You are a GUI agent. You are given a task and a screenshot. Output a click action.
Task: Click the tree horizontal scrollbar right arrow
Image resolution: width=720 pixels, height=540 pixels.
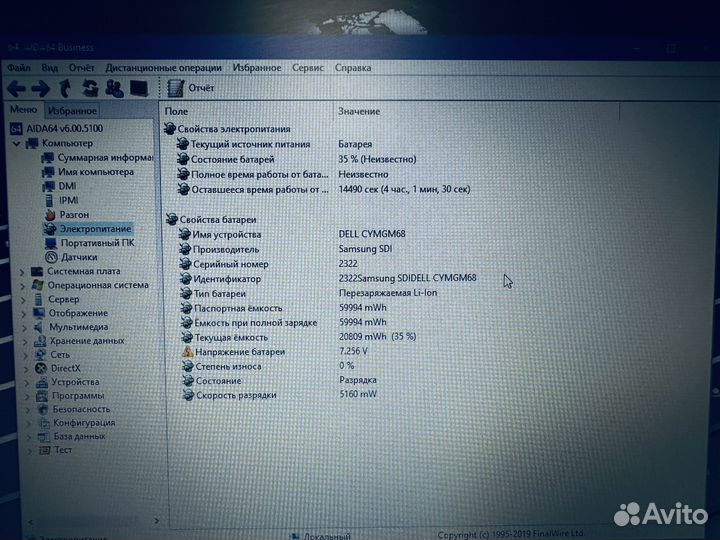(157, 521)
